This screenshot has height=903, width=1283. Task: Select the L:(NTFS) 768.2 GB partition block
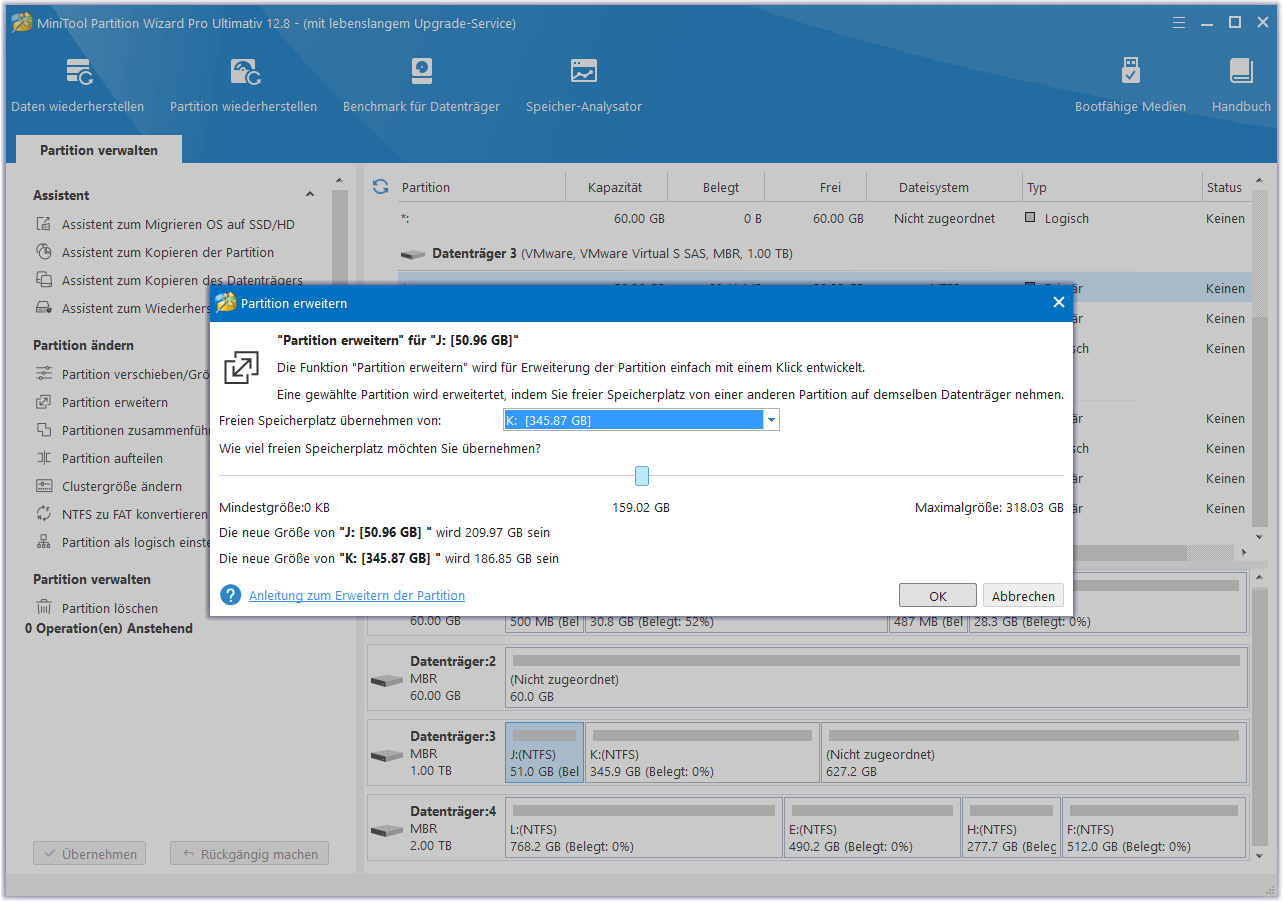tap(644, 828)
